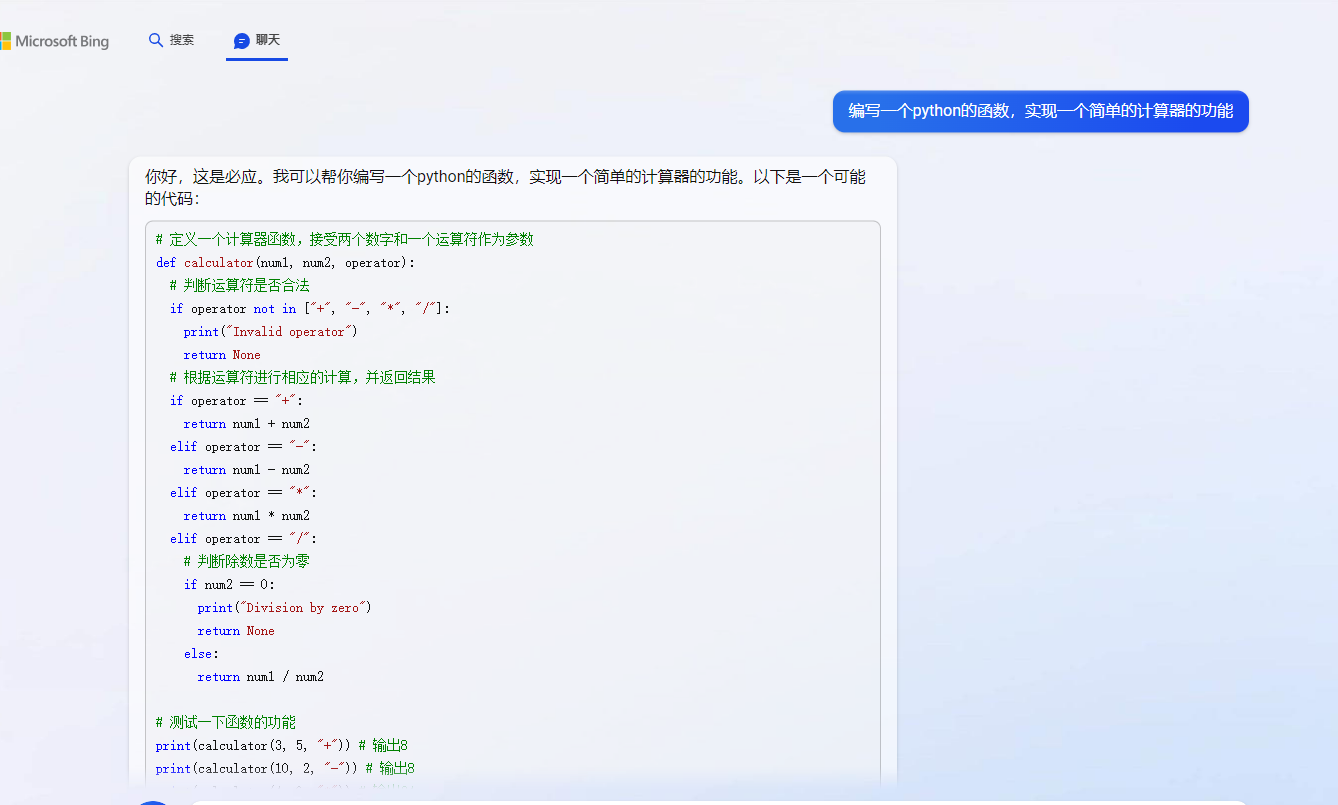The width and height of the screenshot is (1338, 805).
Task: Click the comment 定义一个计算器函数 line
Action: (x=345, y=240)
